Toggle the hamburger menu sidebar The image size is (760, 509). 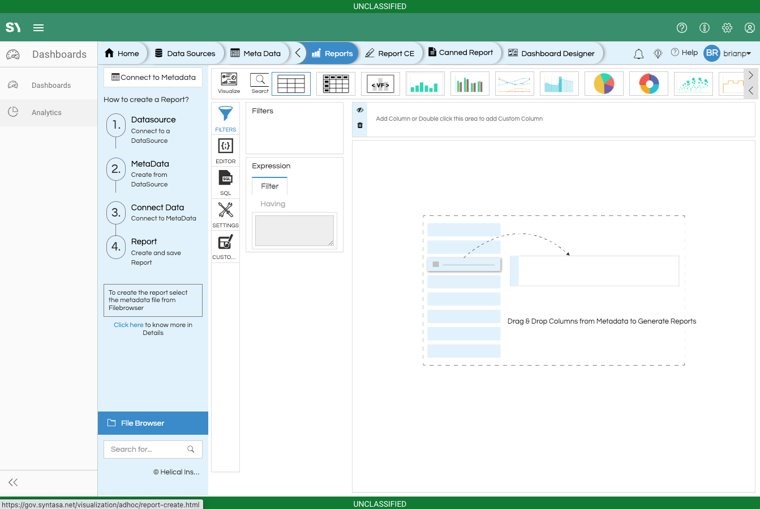pos(38,28)
